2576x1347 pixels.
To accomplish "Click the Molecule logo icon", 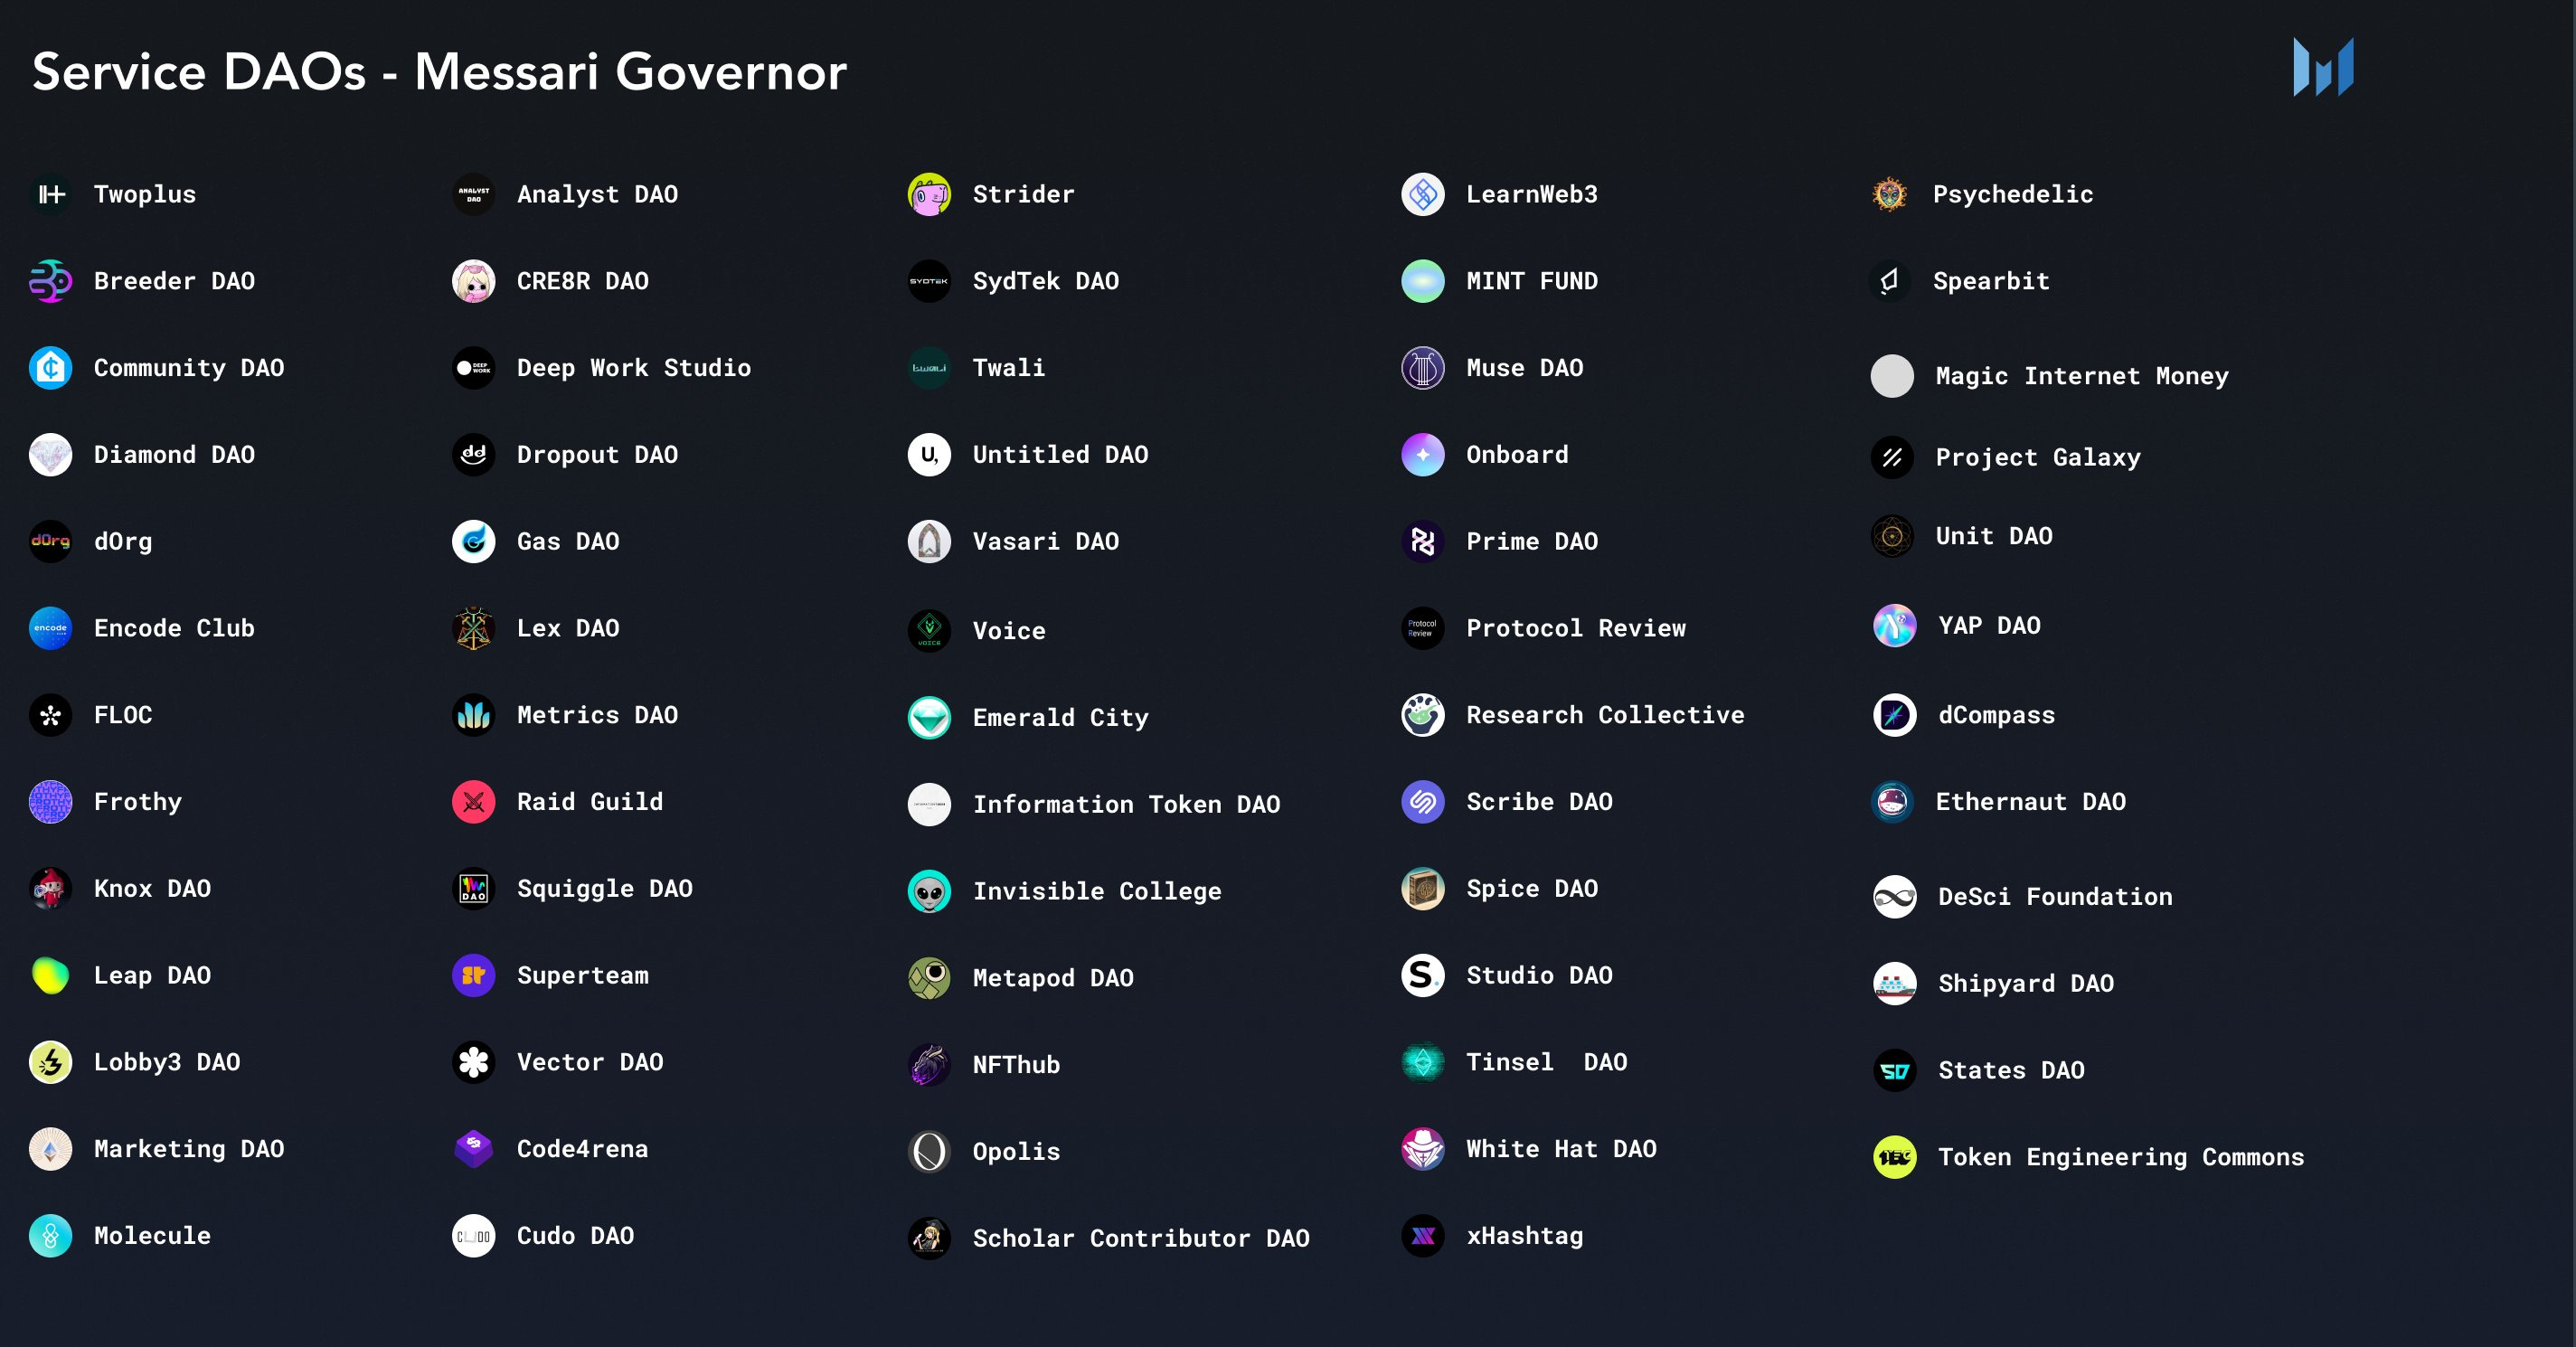I will pos(50,1236).
